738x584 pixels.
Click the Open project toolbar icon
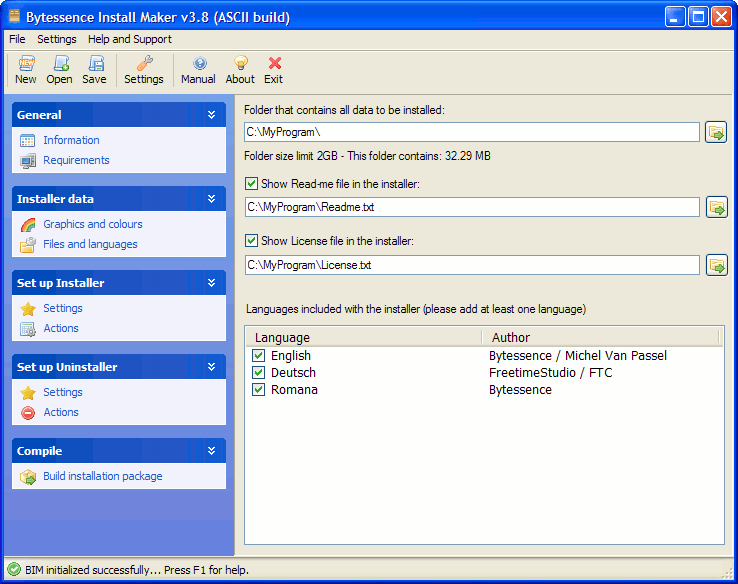[x=60, y=64]
